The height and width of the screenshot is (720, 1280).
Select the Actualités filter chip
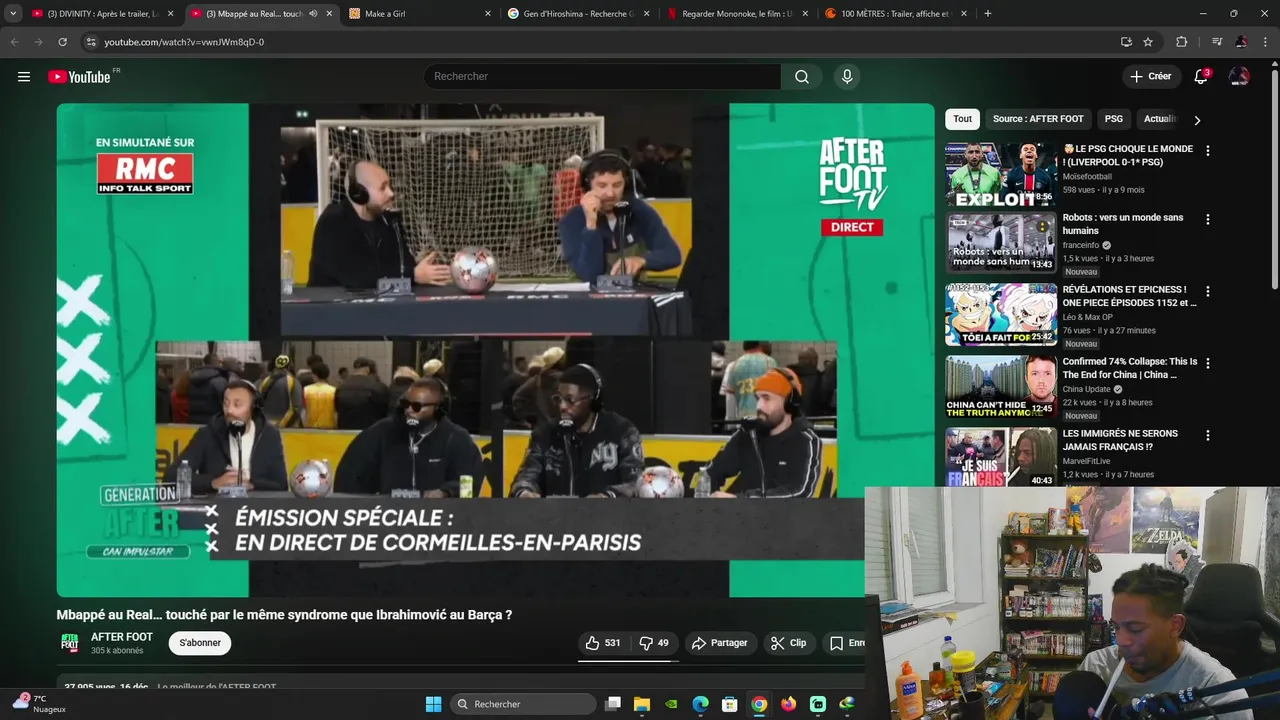tap(1160, 119)
